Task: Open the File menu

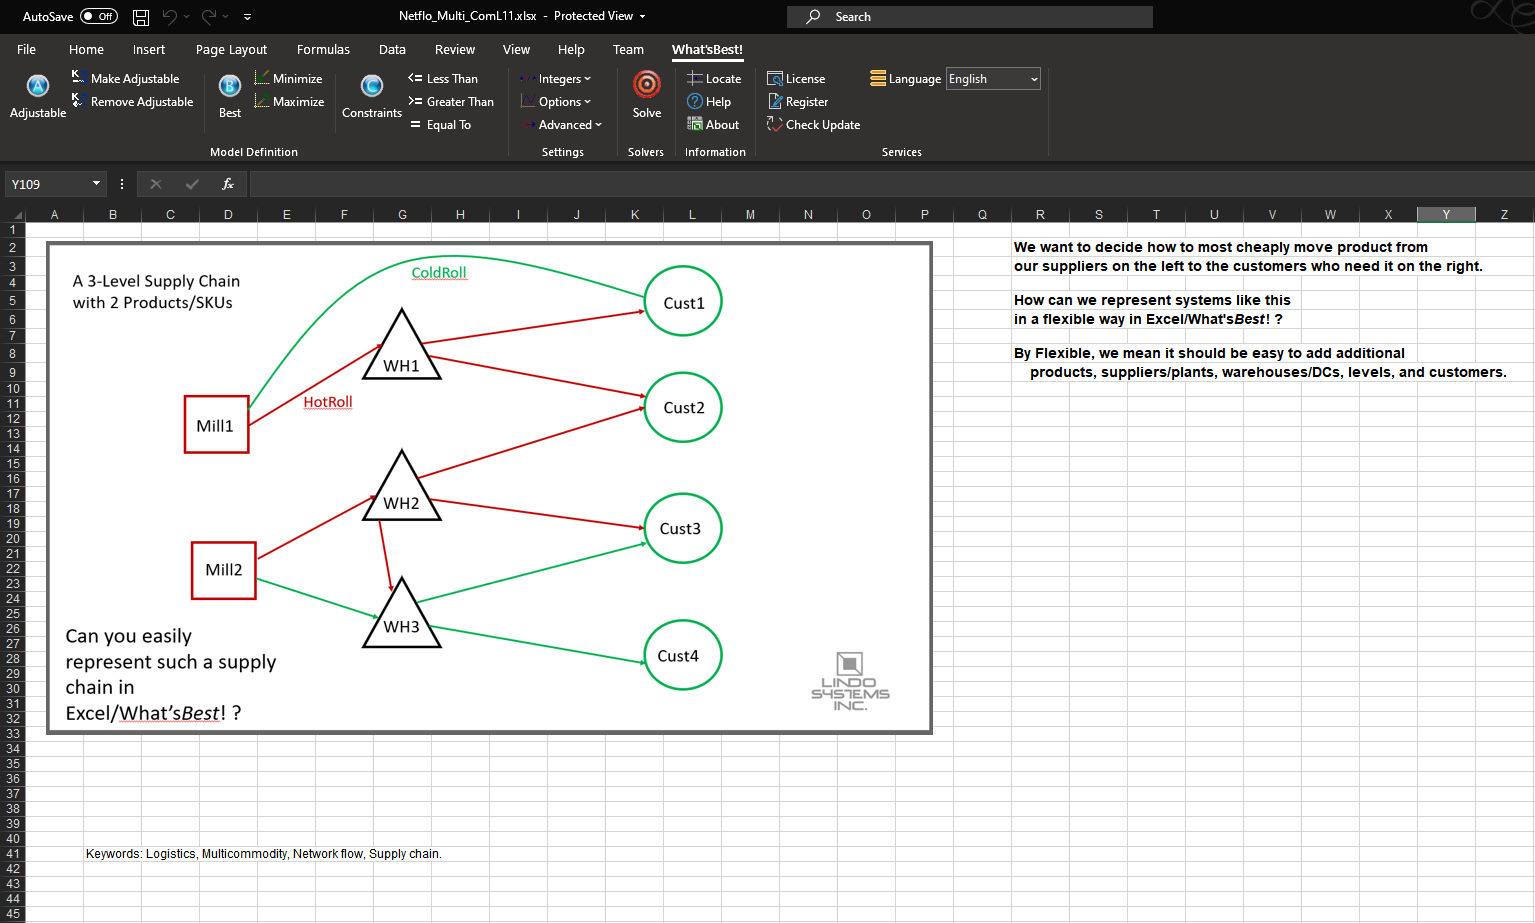Action: [27, 49]
